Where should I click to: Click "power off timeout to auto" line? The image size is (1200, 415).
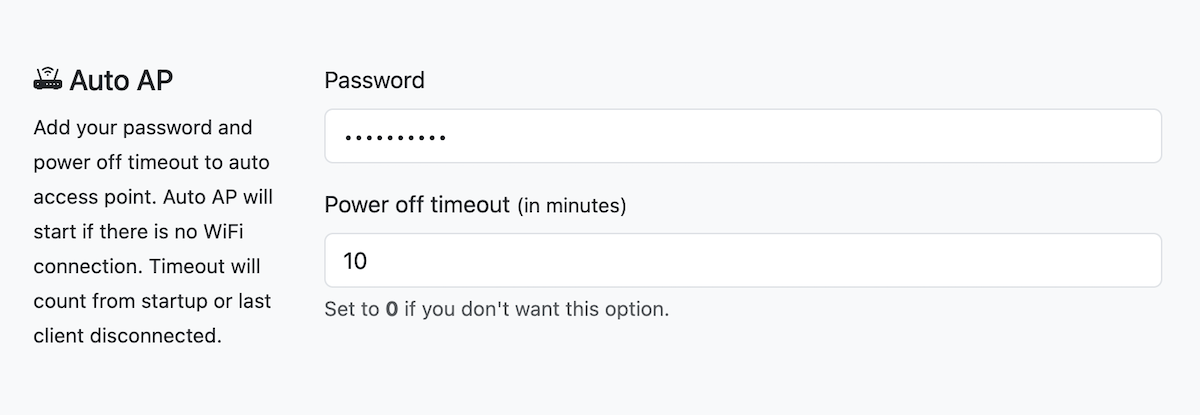151,163
